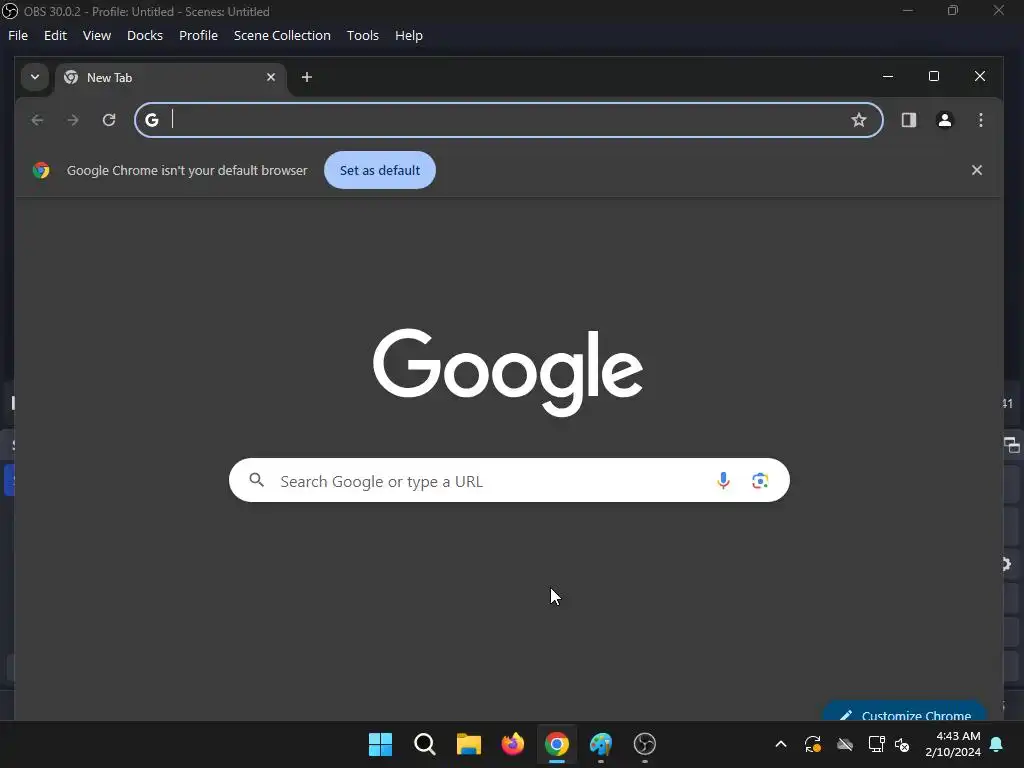Maximize the Chrome window

pyautogui.click(x=934, y=76)
